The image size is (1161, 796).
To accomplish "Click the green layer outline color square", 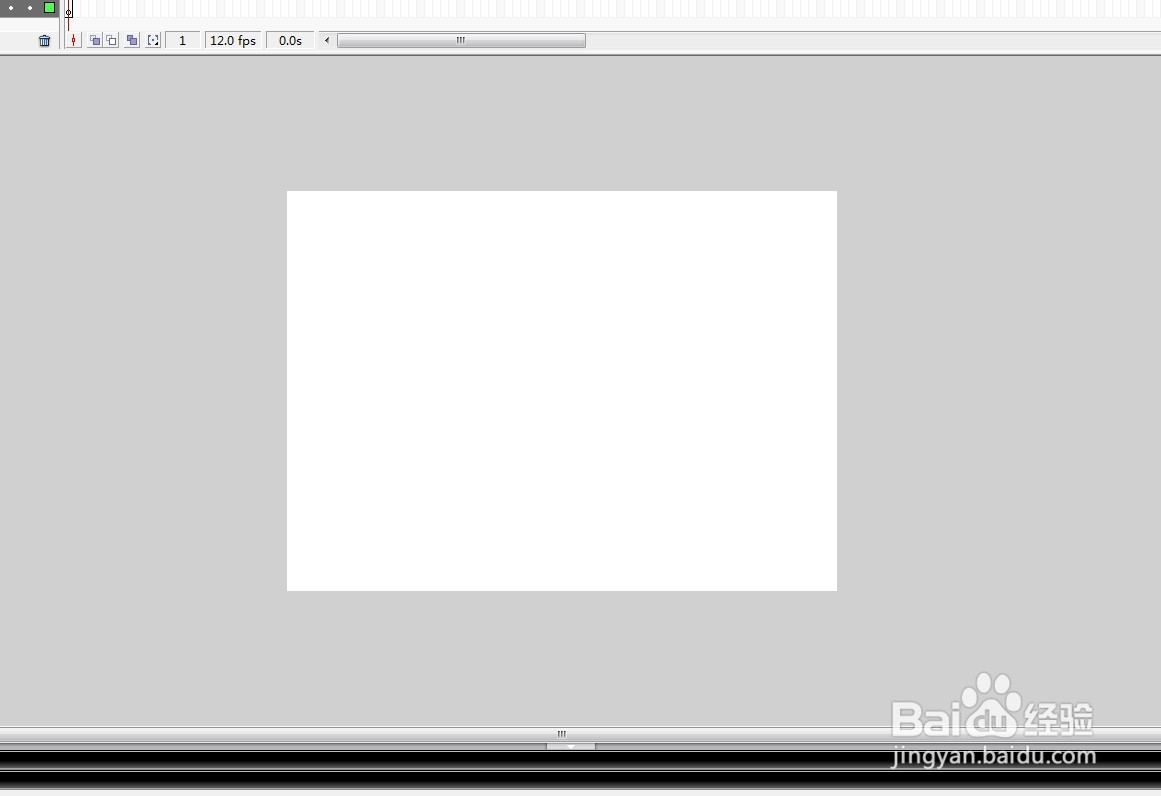I will tap(50, 7).
